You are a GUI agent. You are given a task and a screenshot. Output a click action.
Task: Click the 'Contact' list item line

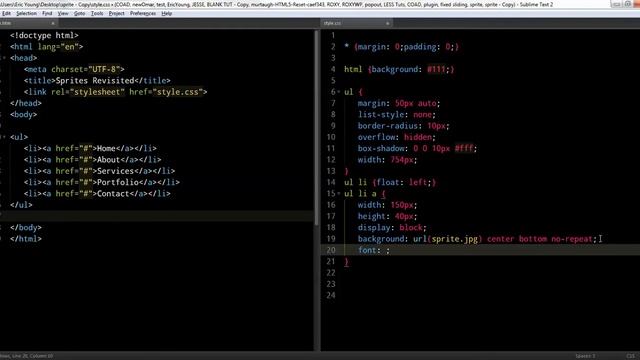click(x=97, y=194)
